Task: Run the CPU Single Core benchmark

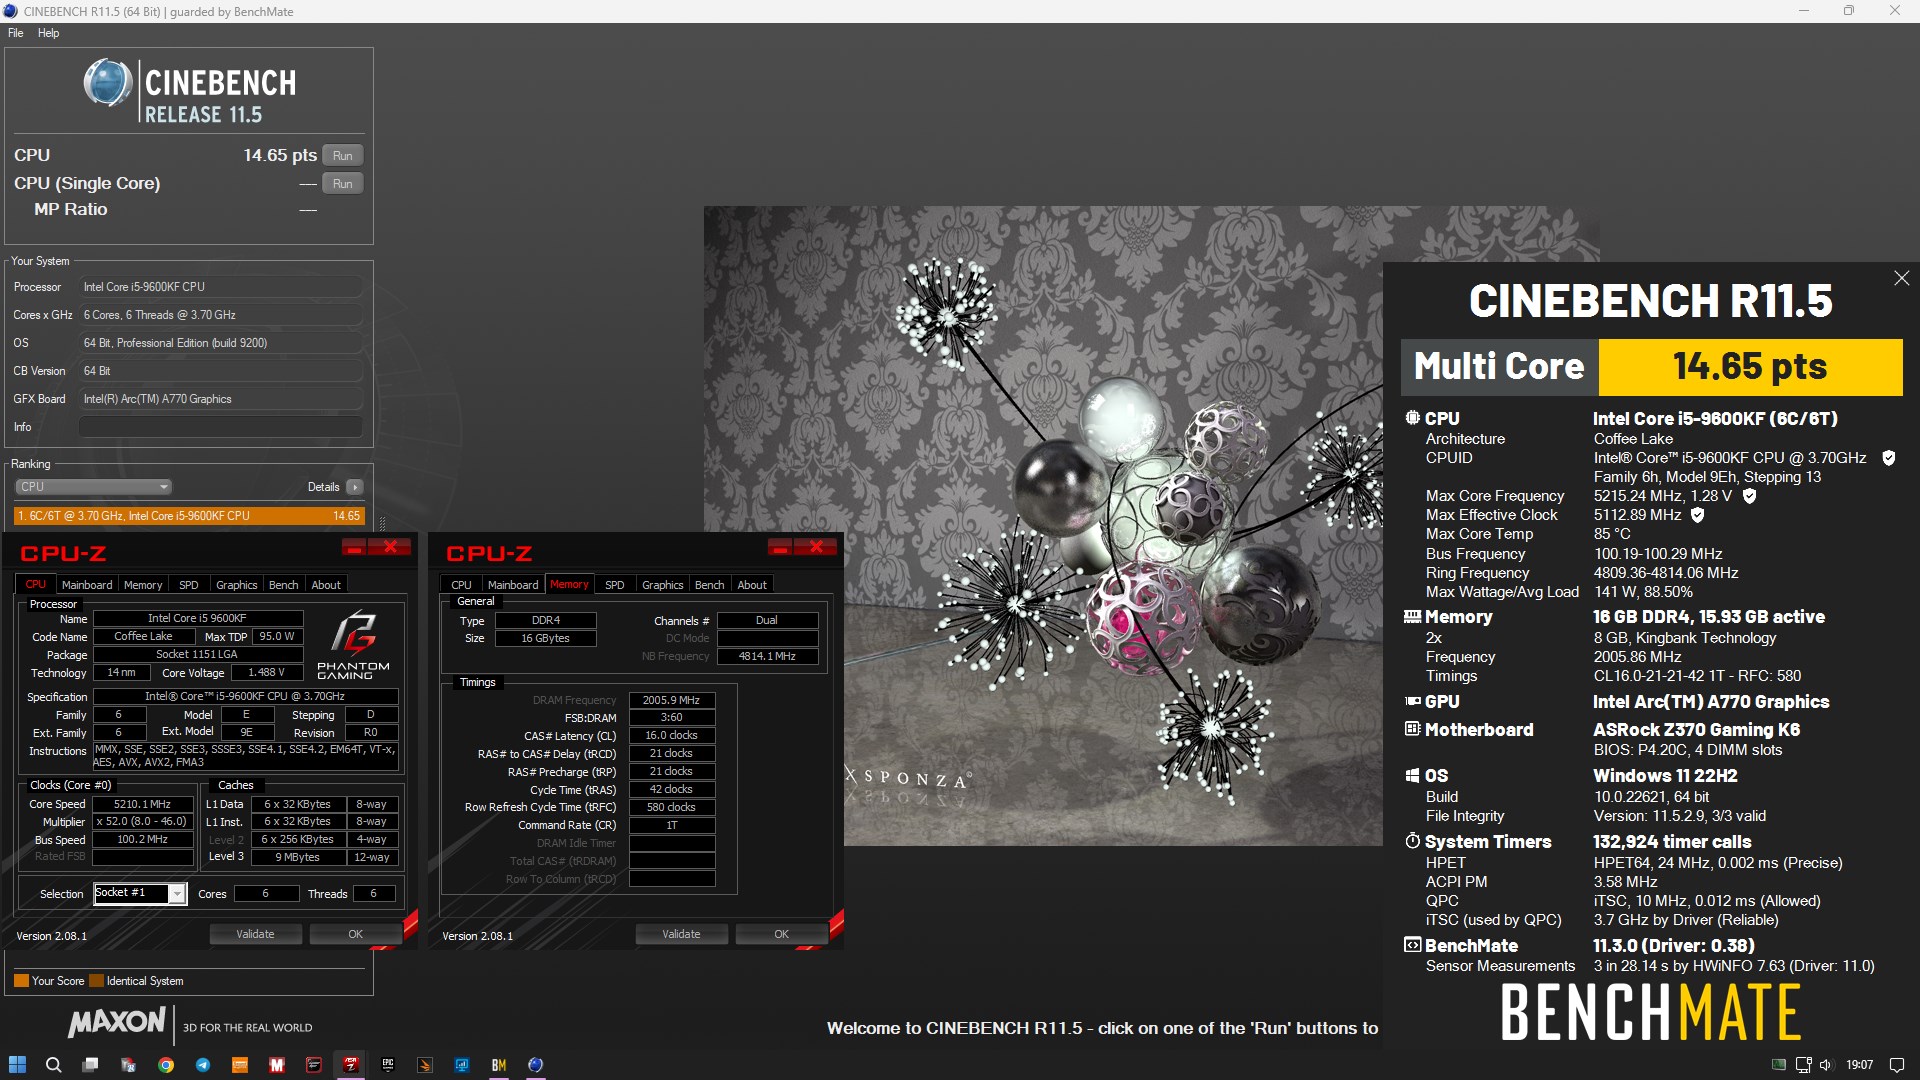Action: 342,183
